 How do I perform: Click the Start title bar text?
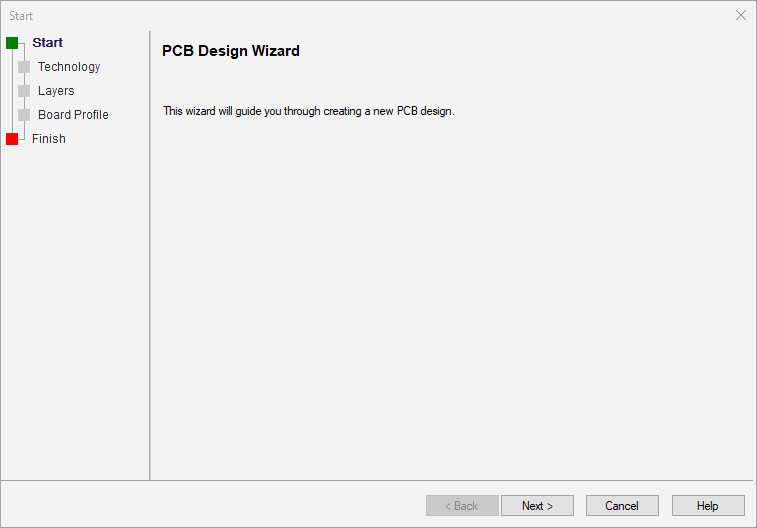21,16
